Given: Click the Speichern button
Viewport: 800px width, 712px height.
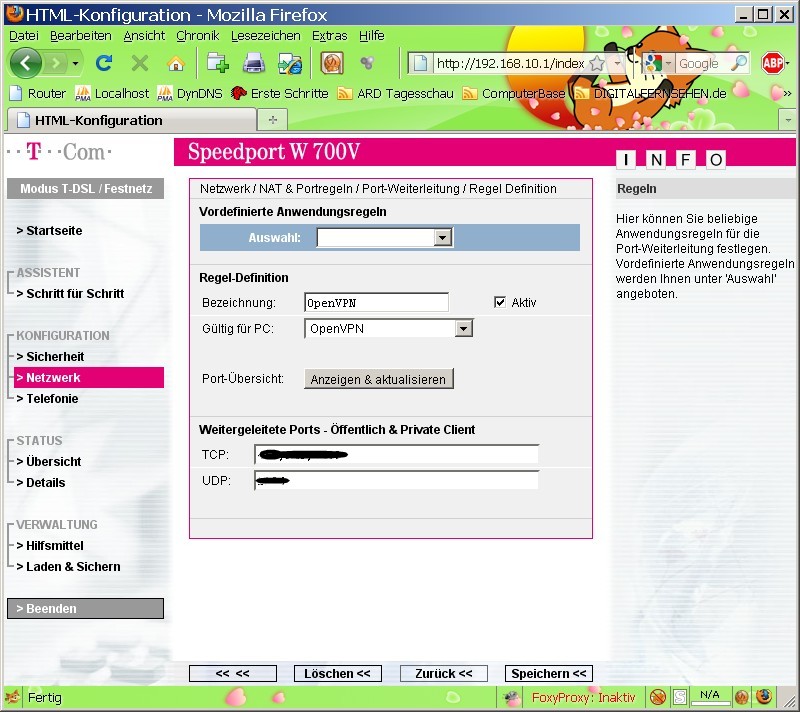Looking at the screenshot, I should pyautogui.click(x=548, y=673).
